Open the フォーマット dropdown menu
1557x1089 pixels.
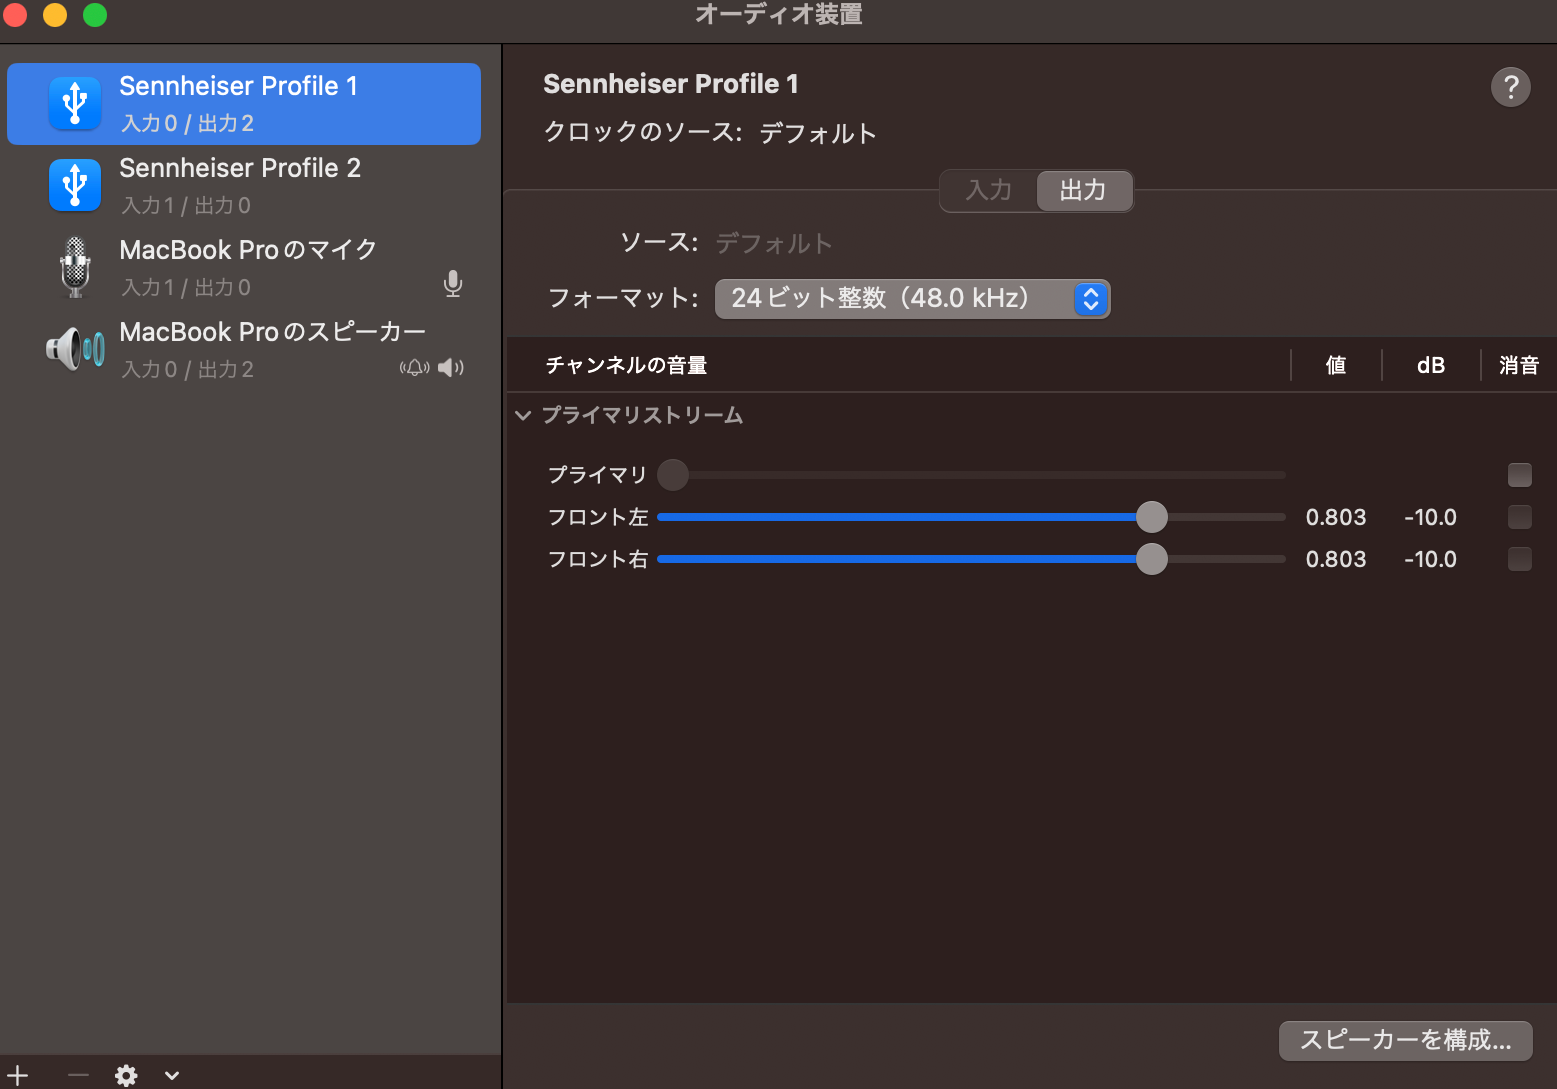tap(912, 299)
